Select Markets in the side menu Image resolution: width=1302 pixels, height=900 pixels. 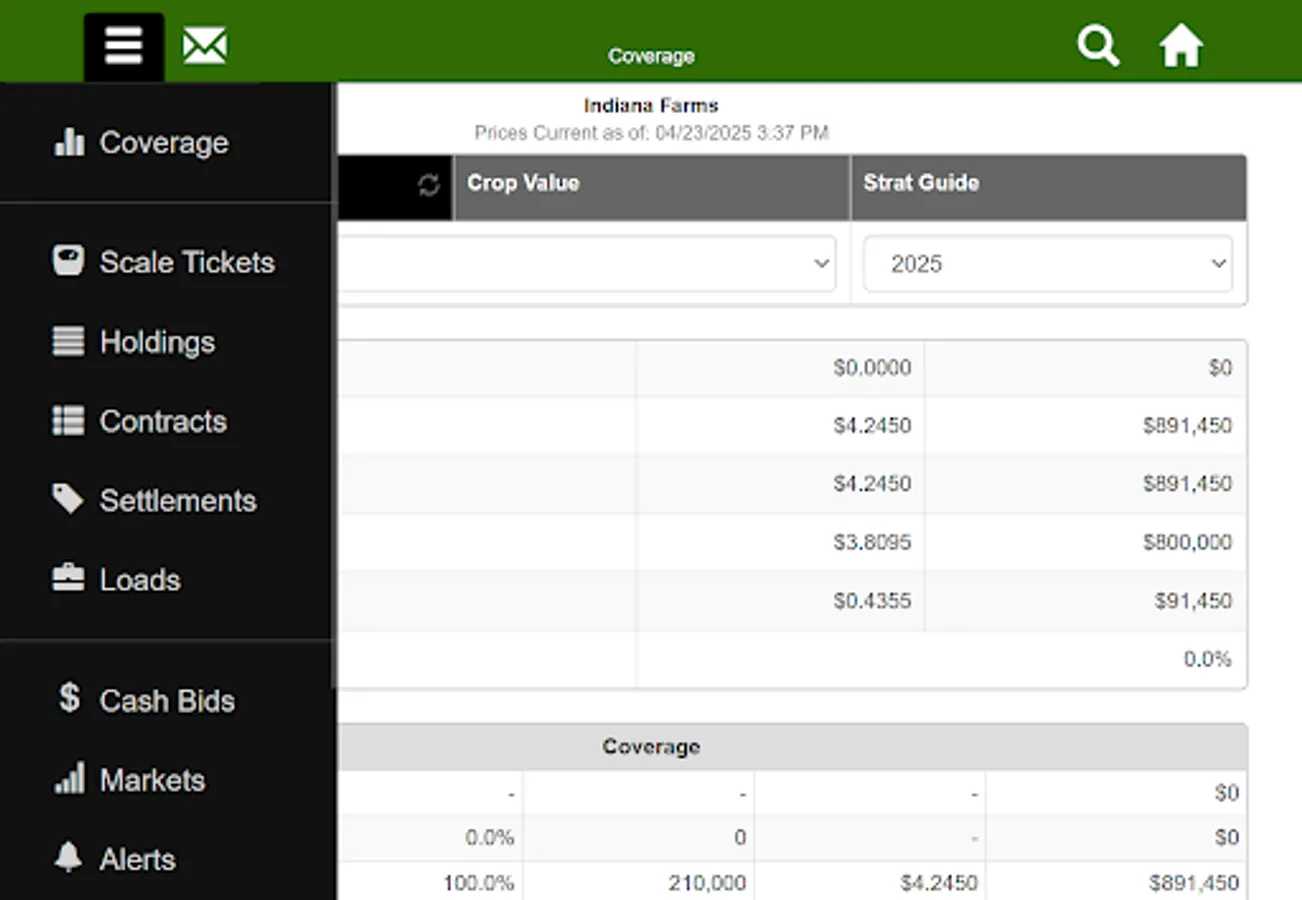point(152,780)
